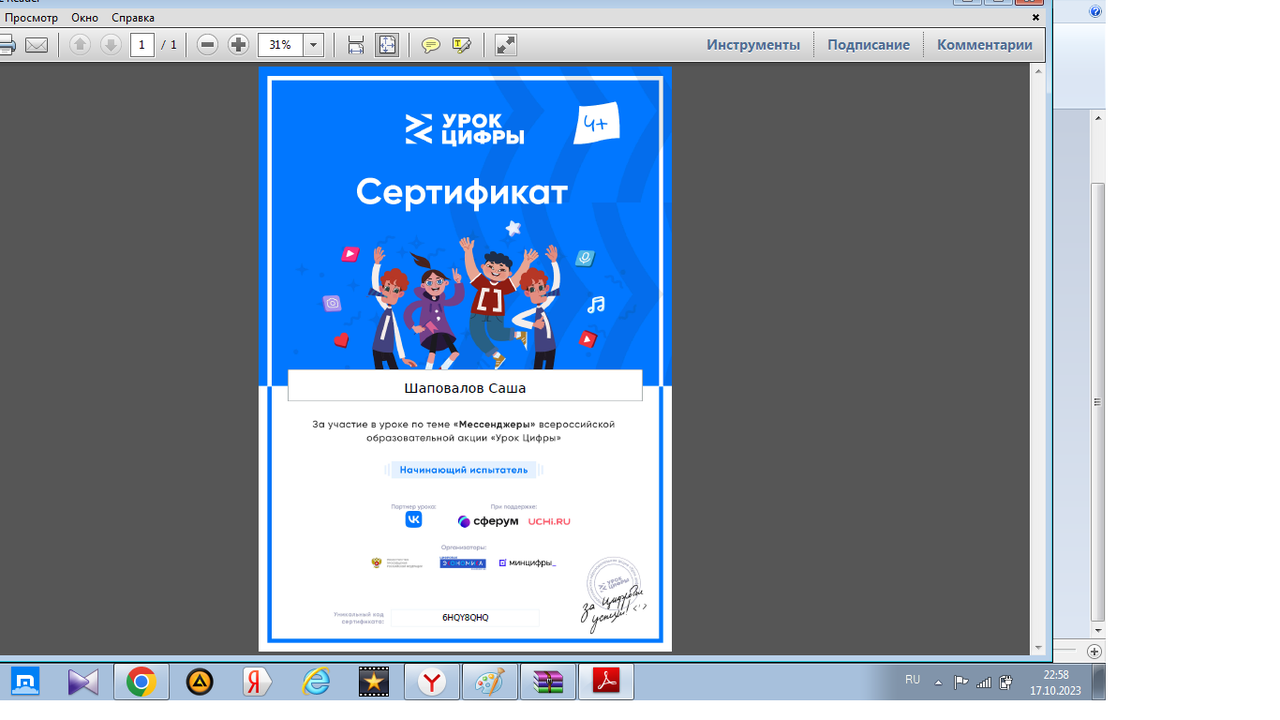
Task: Open the purple Visual Studio taskbar icon
Action: click(83, 682)
